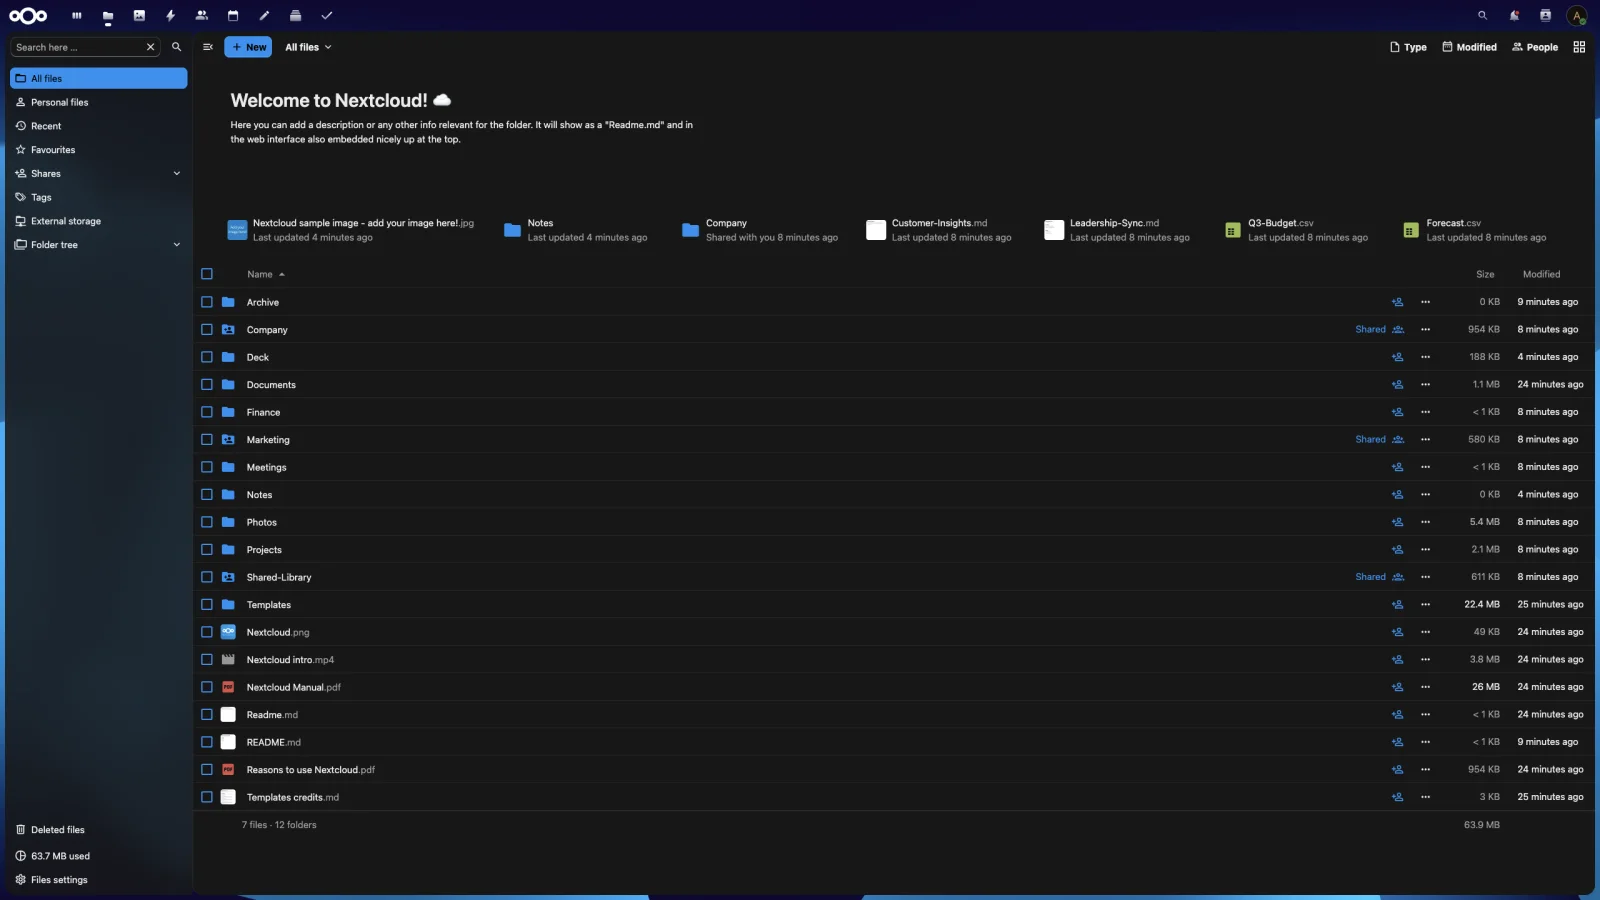The image size is (1600, 900).
Task: Click the share icon for Nextcloud intro.mp4
Action: point(1397,660)
